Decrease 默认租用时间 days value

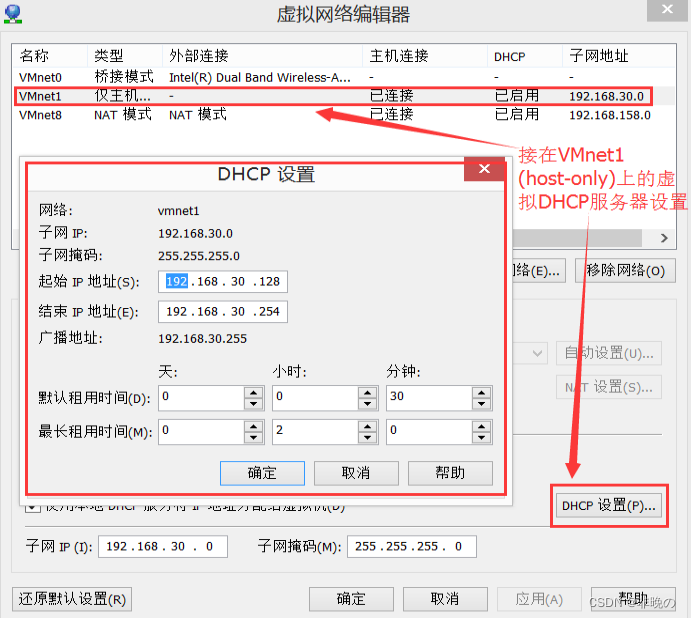click(x=254, y=404)
